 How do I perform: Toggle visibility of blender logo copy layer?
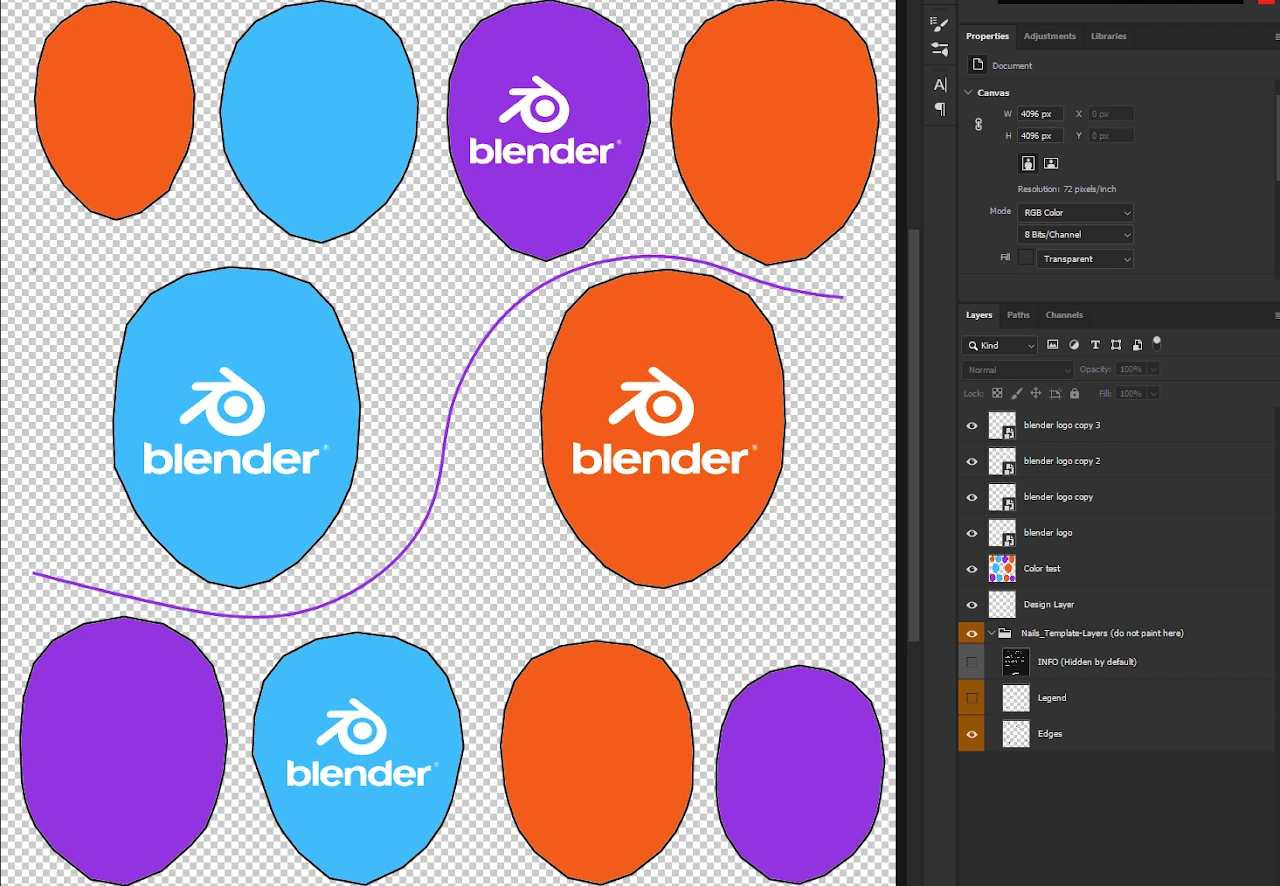click(x=971, y=497)
